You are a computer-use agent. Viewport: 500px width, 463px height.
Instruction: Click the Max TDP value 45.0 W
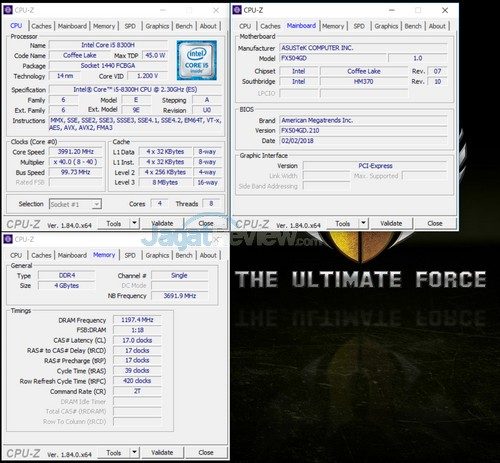point(155,55)
